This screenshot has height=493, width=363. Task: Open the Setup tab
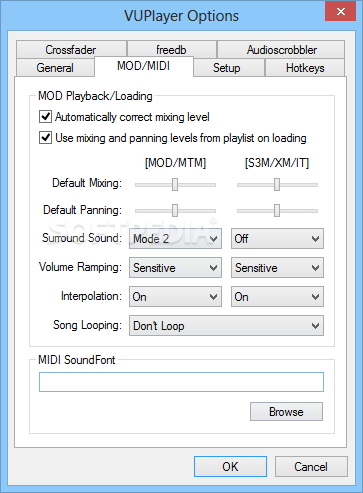pyautogui.click(x=229, y=68)
